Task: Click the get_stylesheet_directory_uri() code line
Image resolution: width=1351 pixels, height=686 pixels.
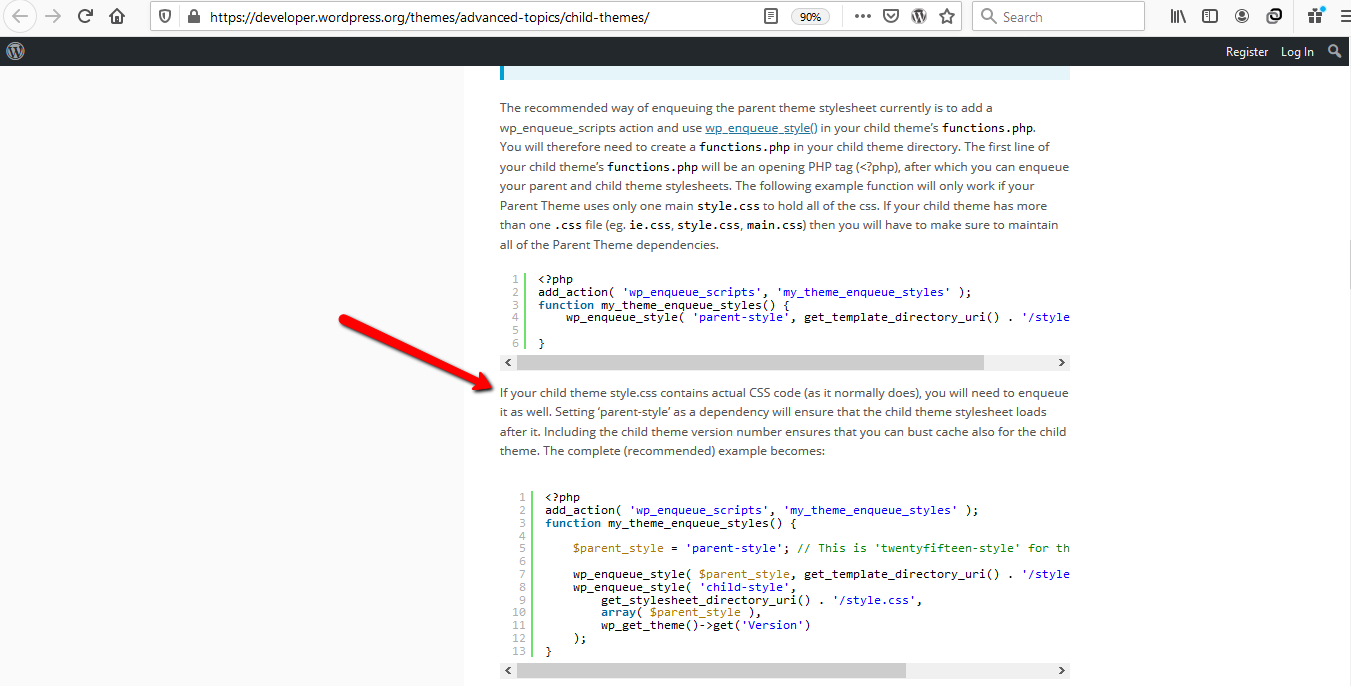Action: pyautogui.click(x=761, y=600)
